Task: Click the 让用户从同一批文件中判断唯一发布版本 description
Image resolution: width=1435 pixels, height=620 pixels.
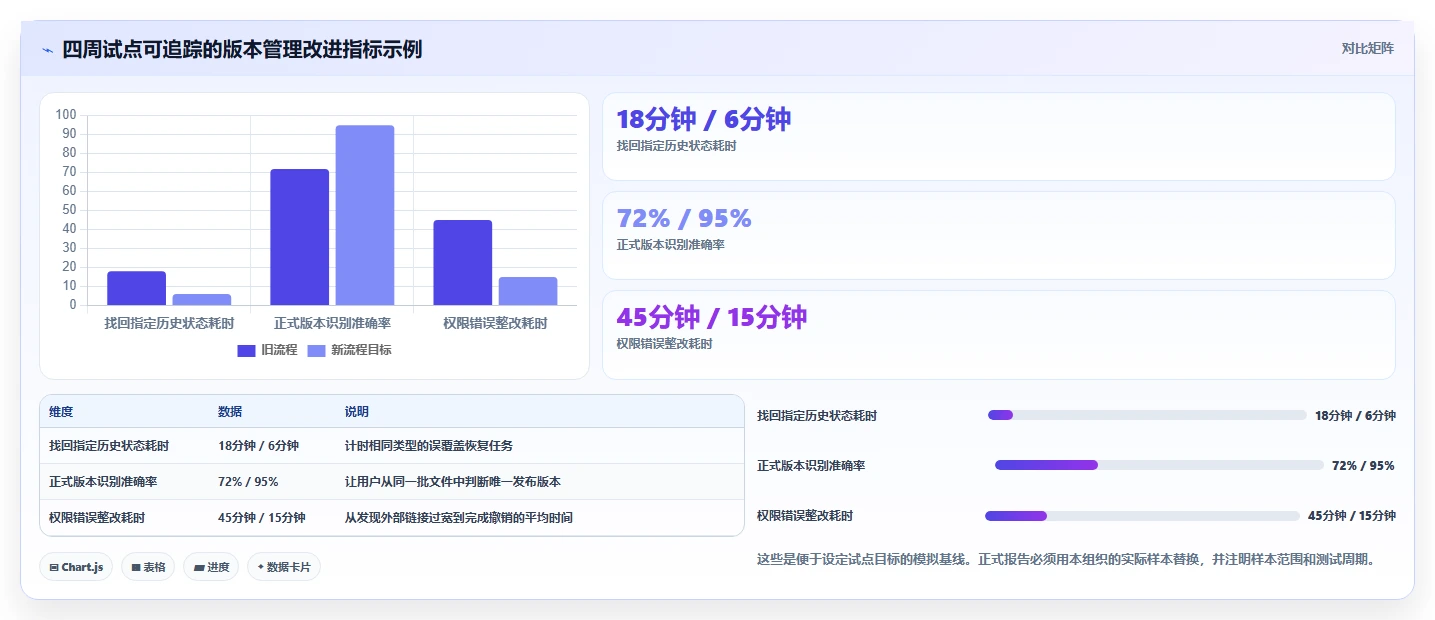Action: (453, 482)
